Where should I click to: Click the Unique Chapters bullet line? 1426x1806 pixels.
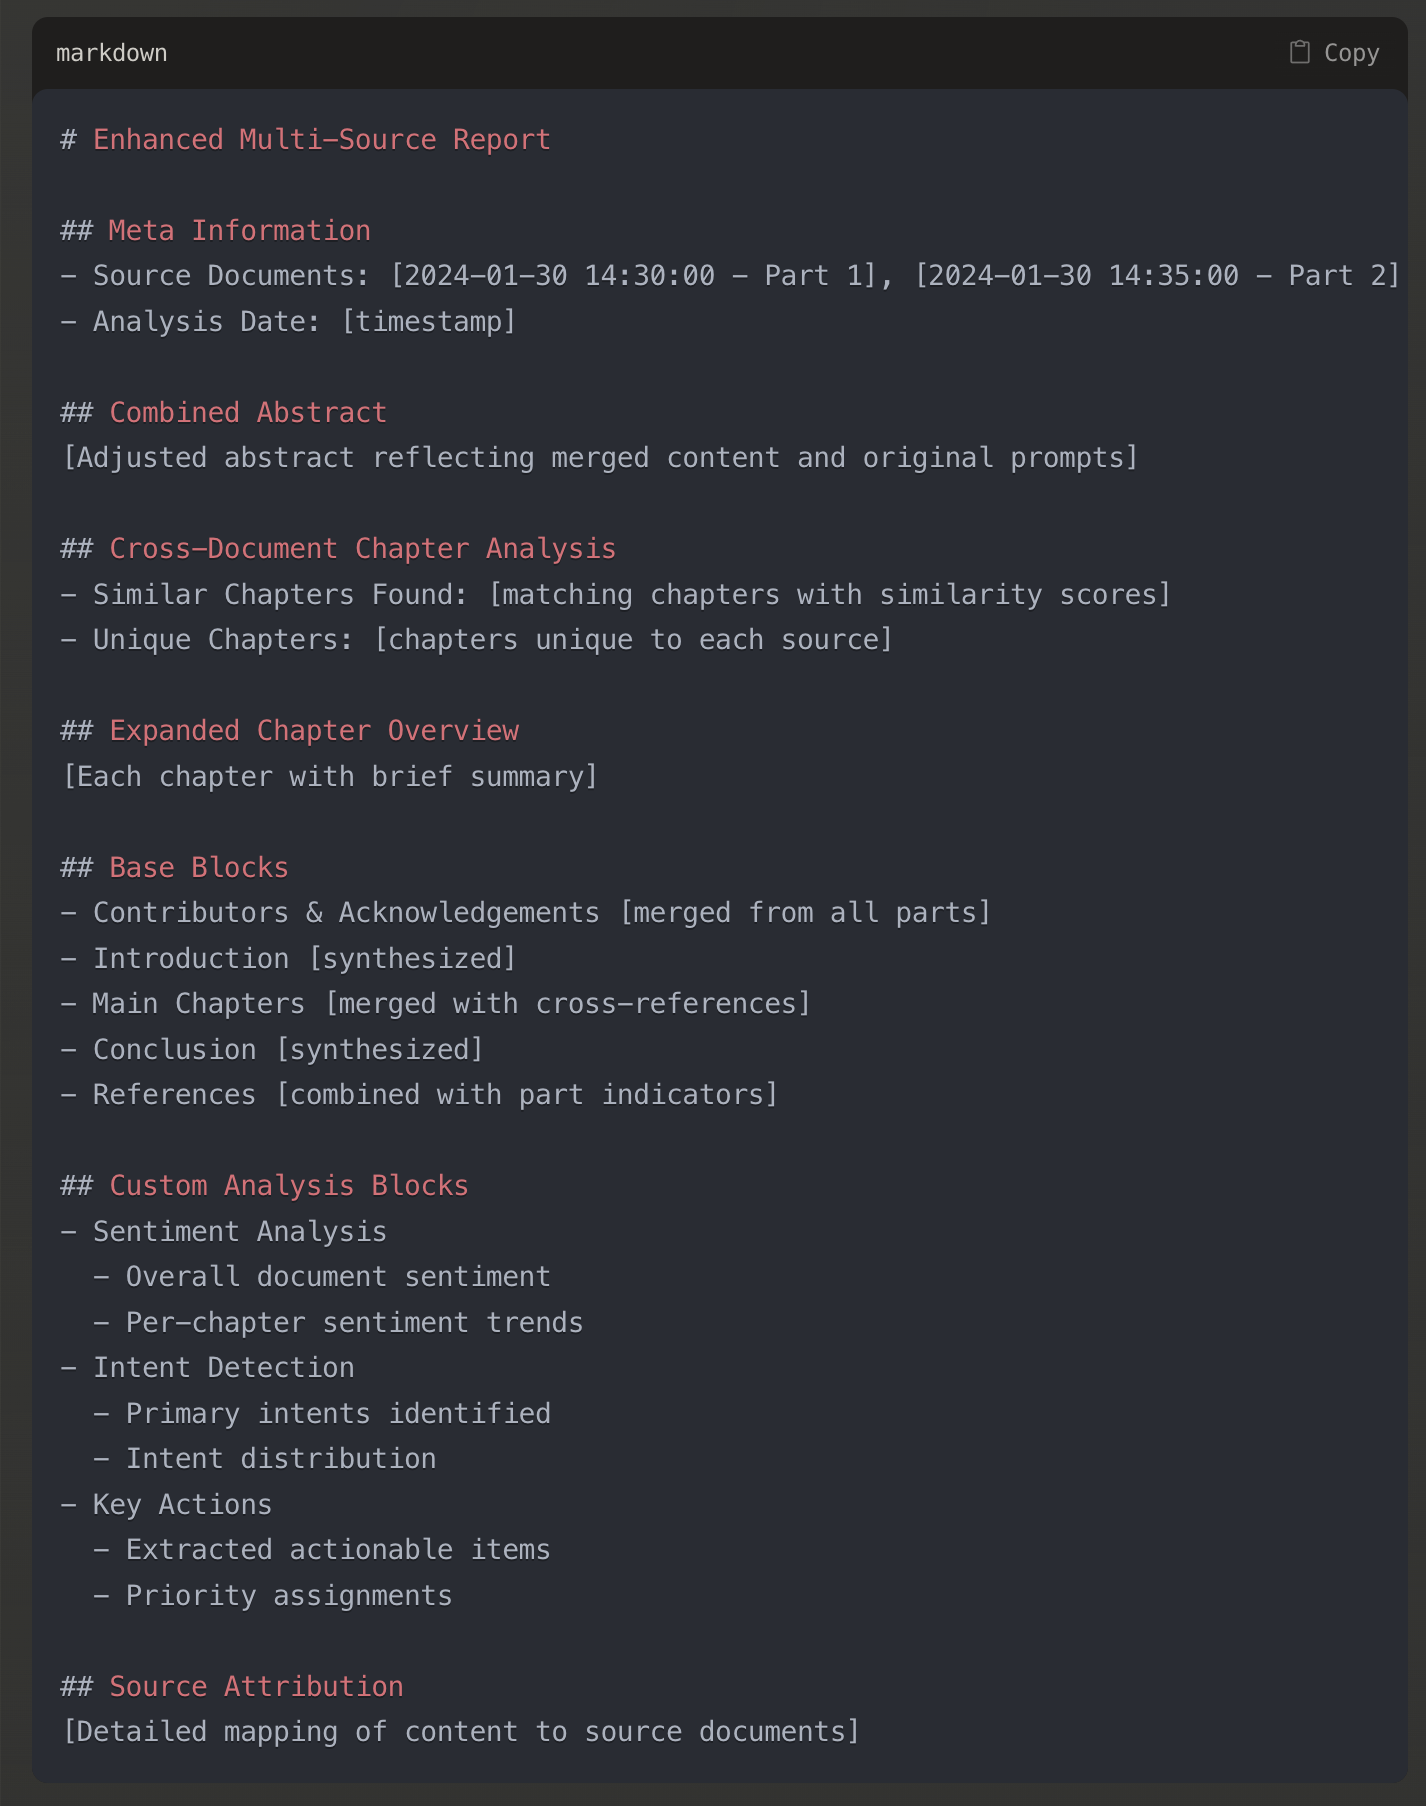point(477,639)
